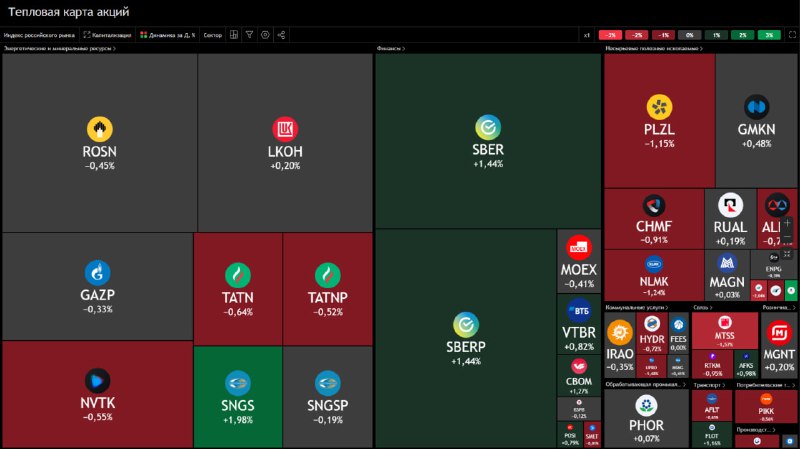Viewport: 800px width, 449px height.
Task: Open the filter funnel icon
Action: pyautogui.click(x=249, y=35)
